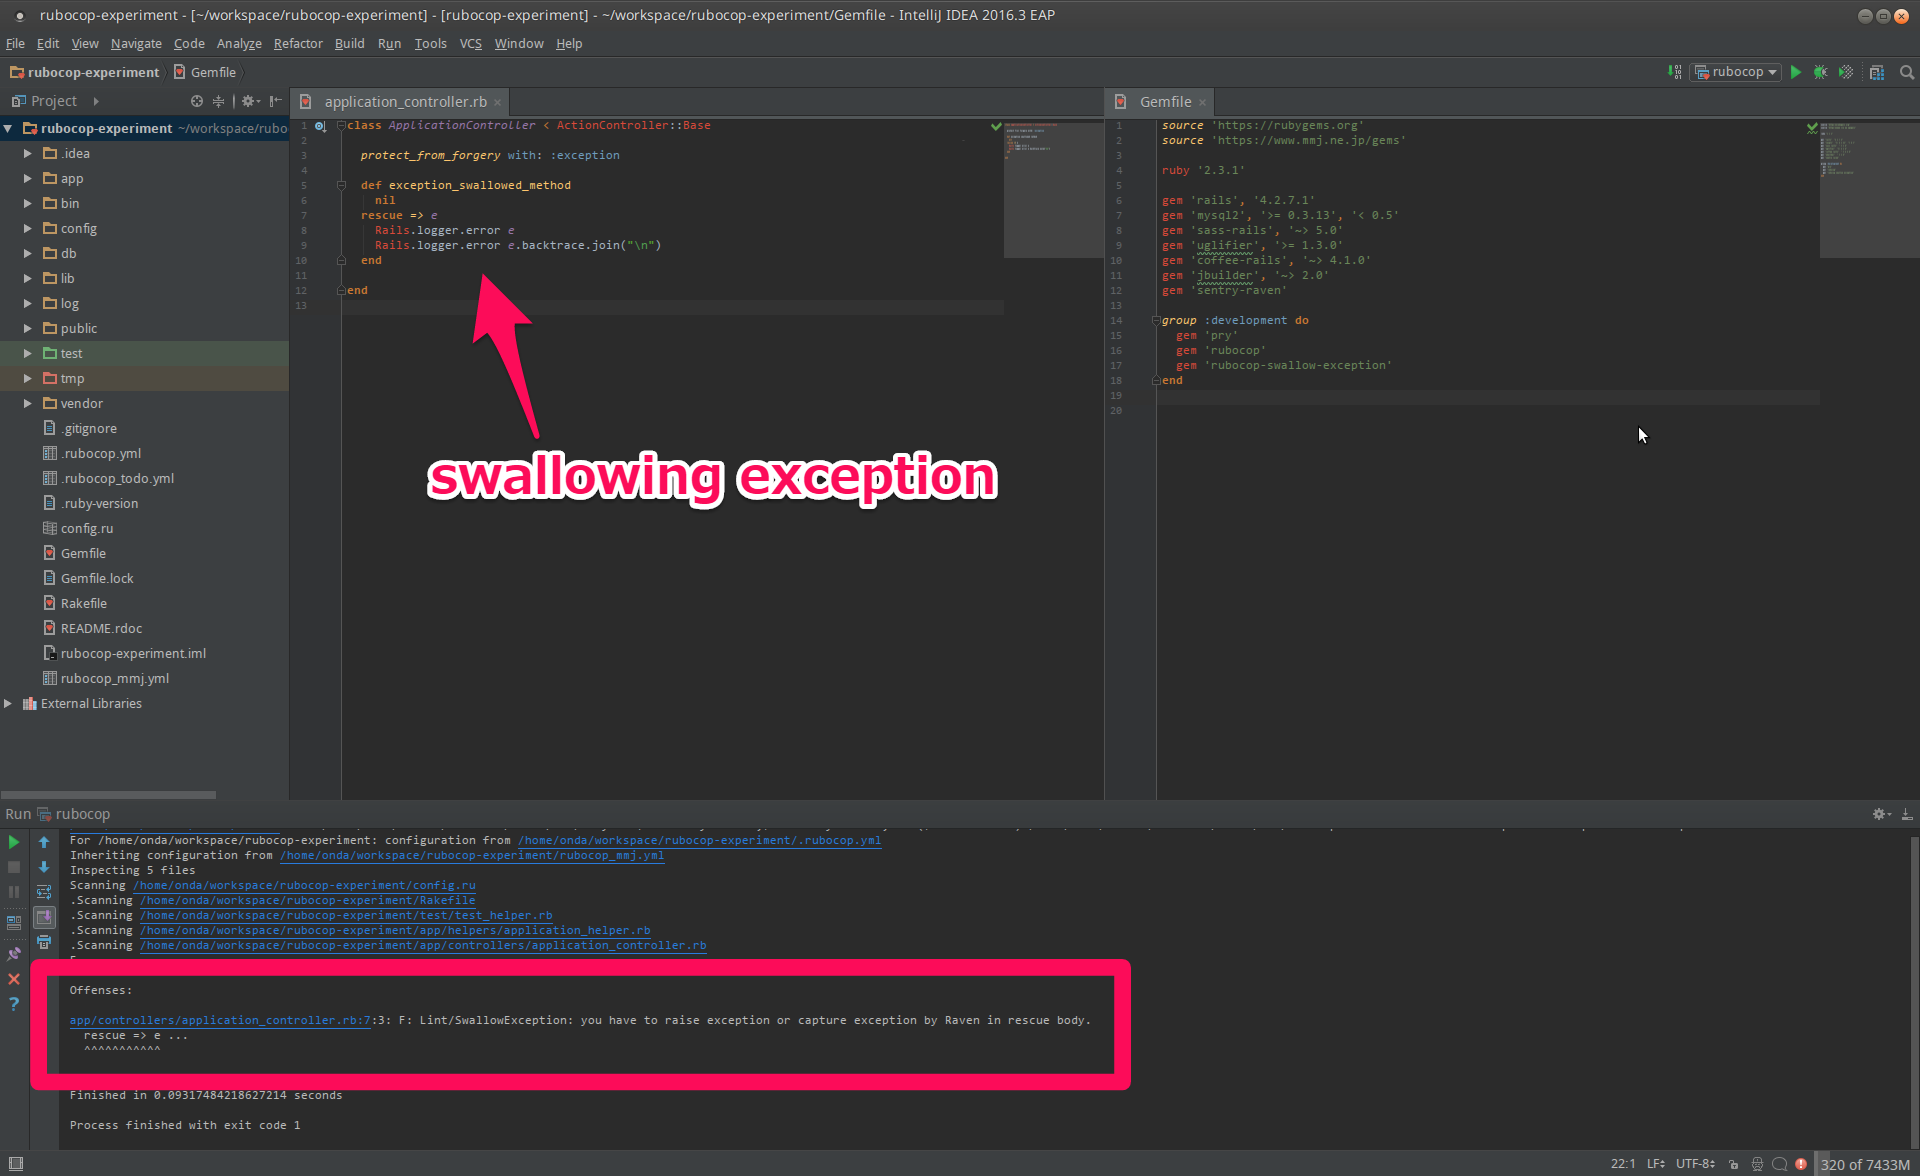The image size is (1920, 1176).
Task: Toggle soft-wrap in the Run console
Action: (x=44, y=892)
